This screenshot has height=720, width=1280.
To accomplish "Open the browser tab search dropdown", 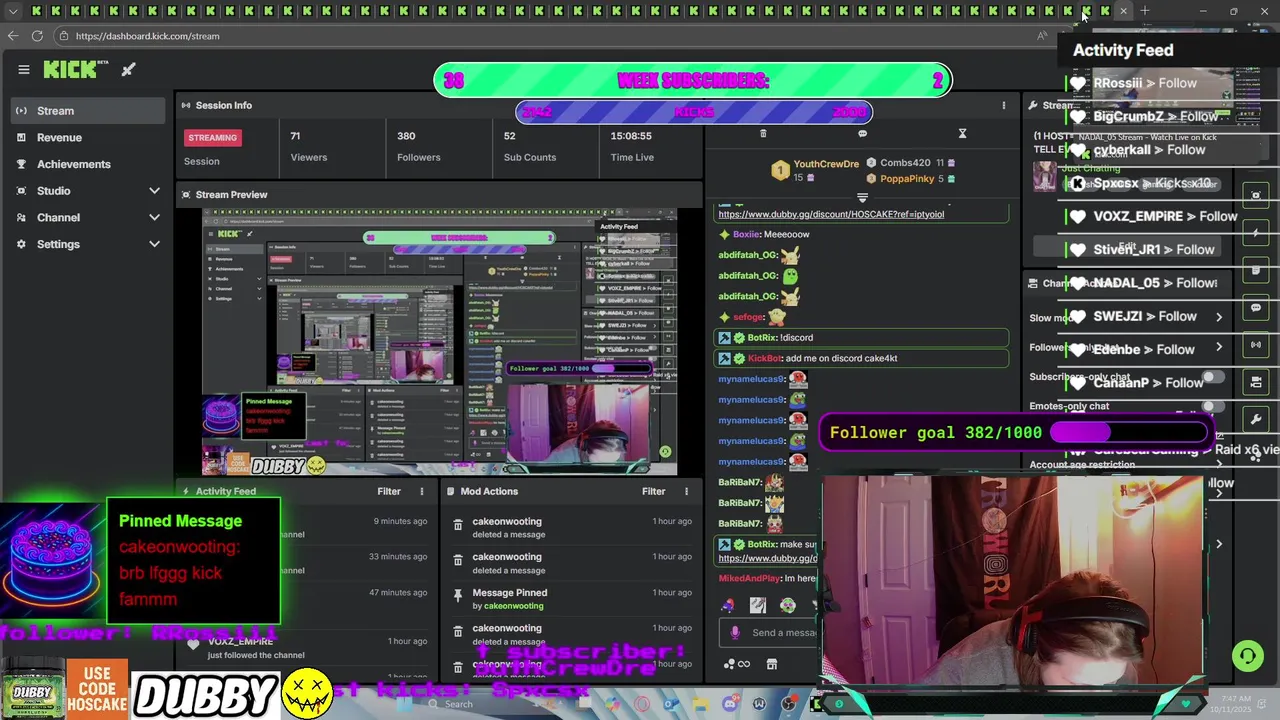I will point(13,11).
